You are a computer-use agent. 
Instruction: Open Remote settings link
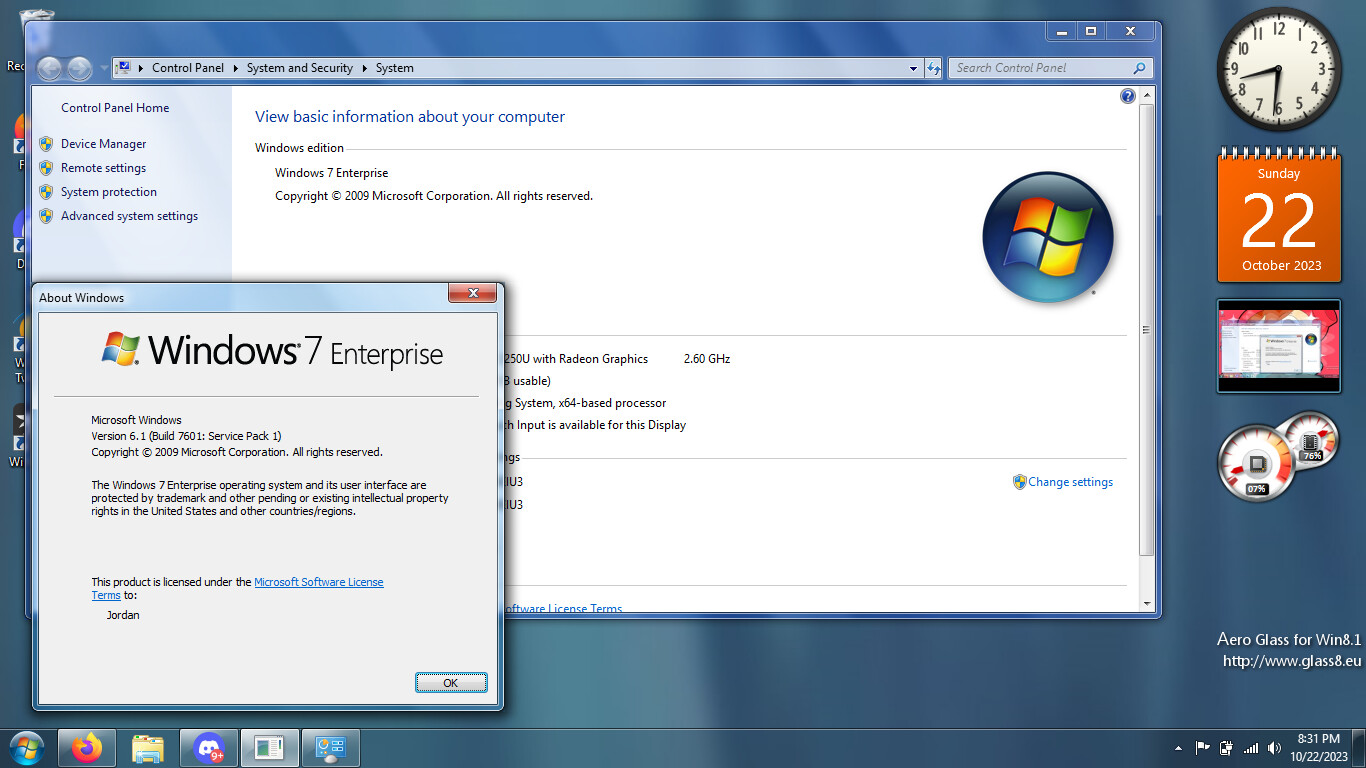[103, 168]
